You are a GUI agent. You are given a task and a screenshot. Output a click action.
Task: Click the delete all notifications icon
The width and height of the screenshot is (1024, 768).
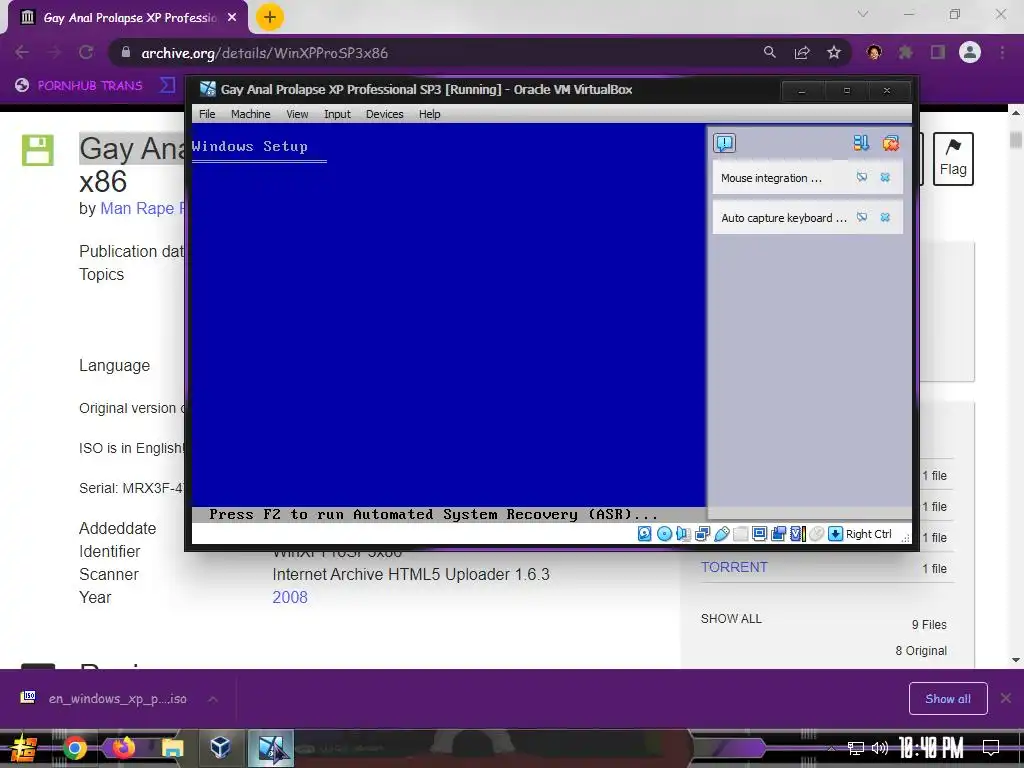click(890, 143)
